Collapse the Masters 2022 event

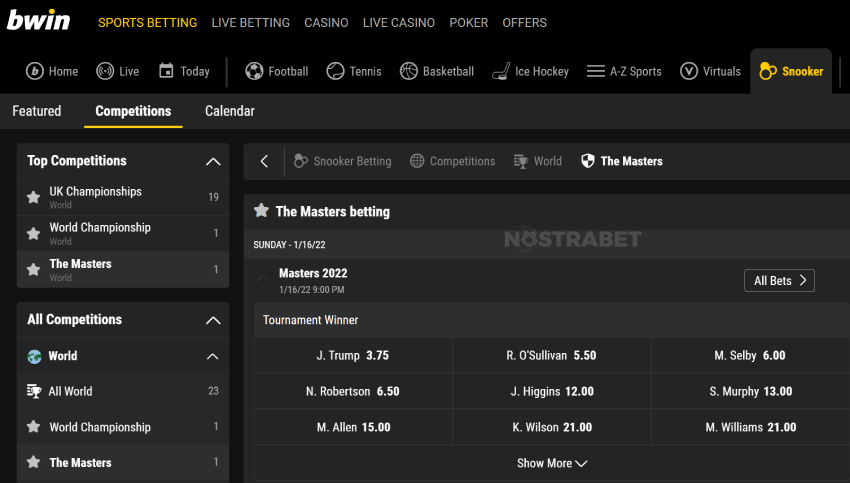[x=263, y=279]
